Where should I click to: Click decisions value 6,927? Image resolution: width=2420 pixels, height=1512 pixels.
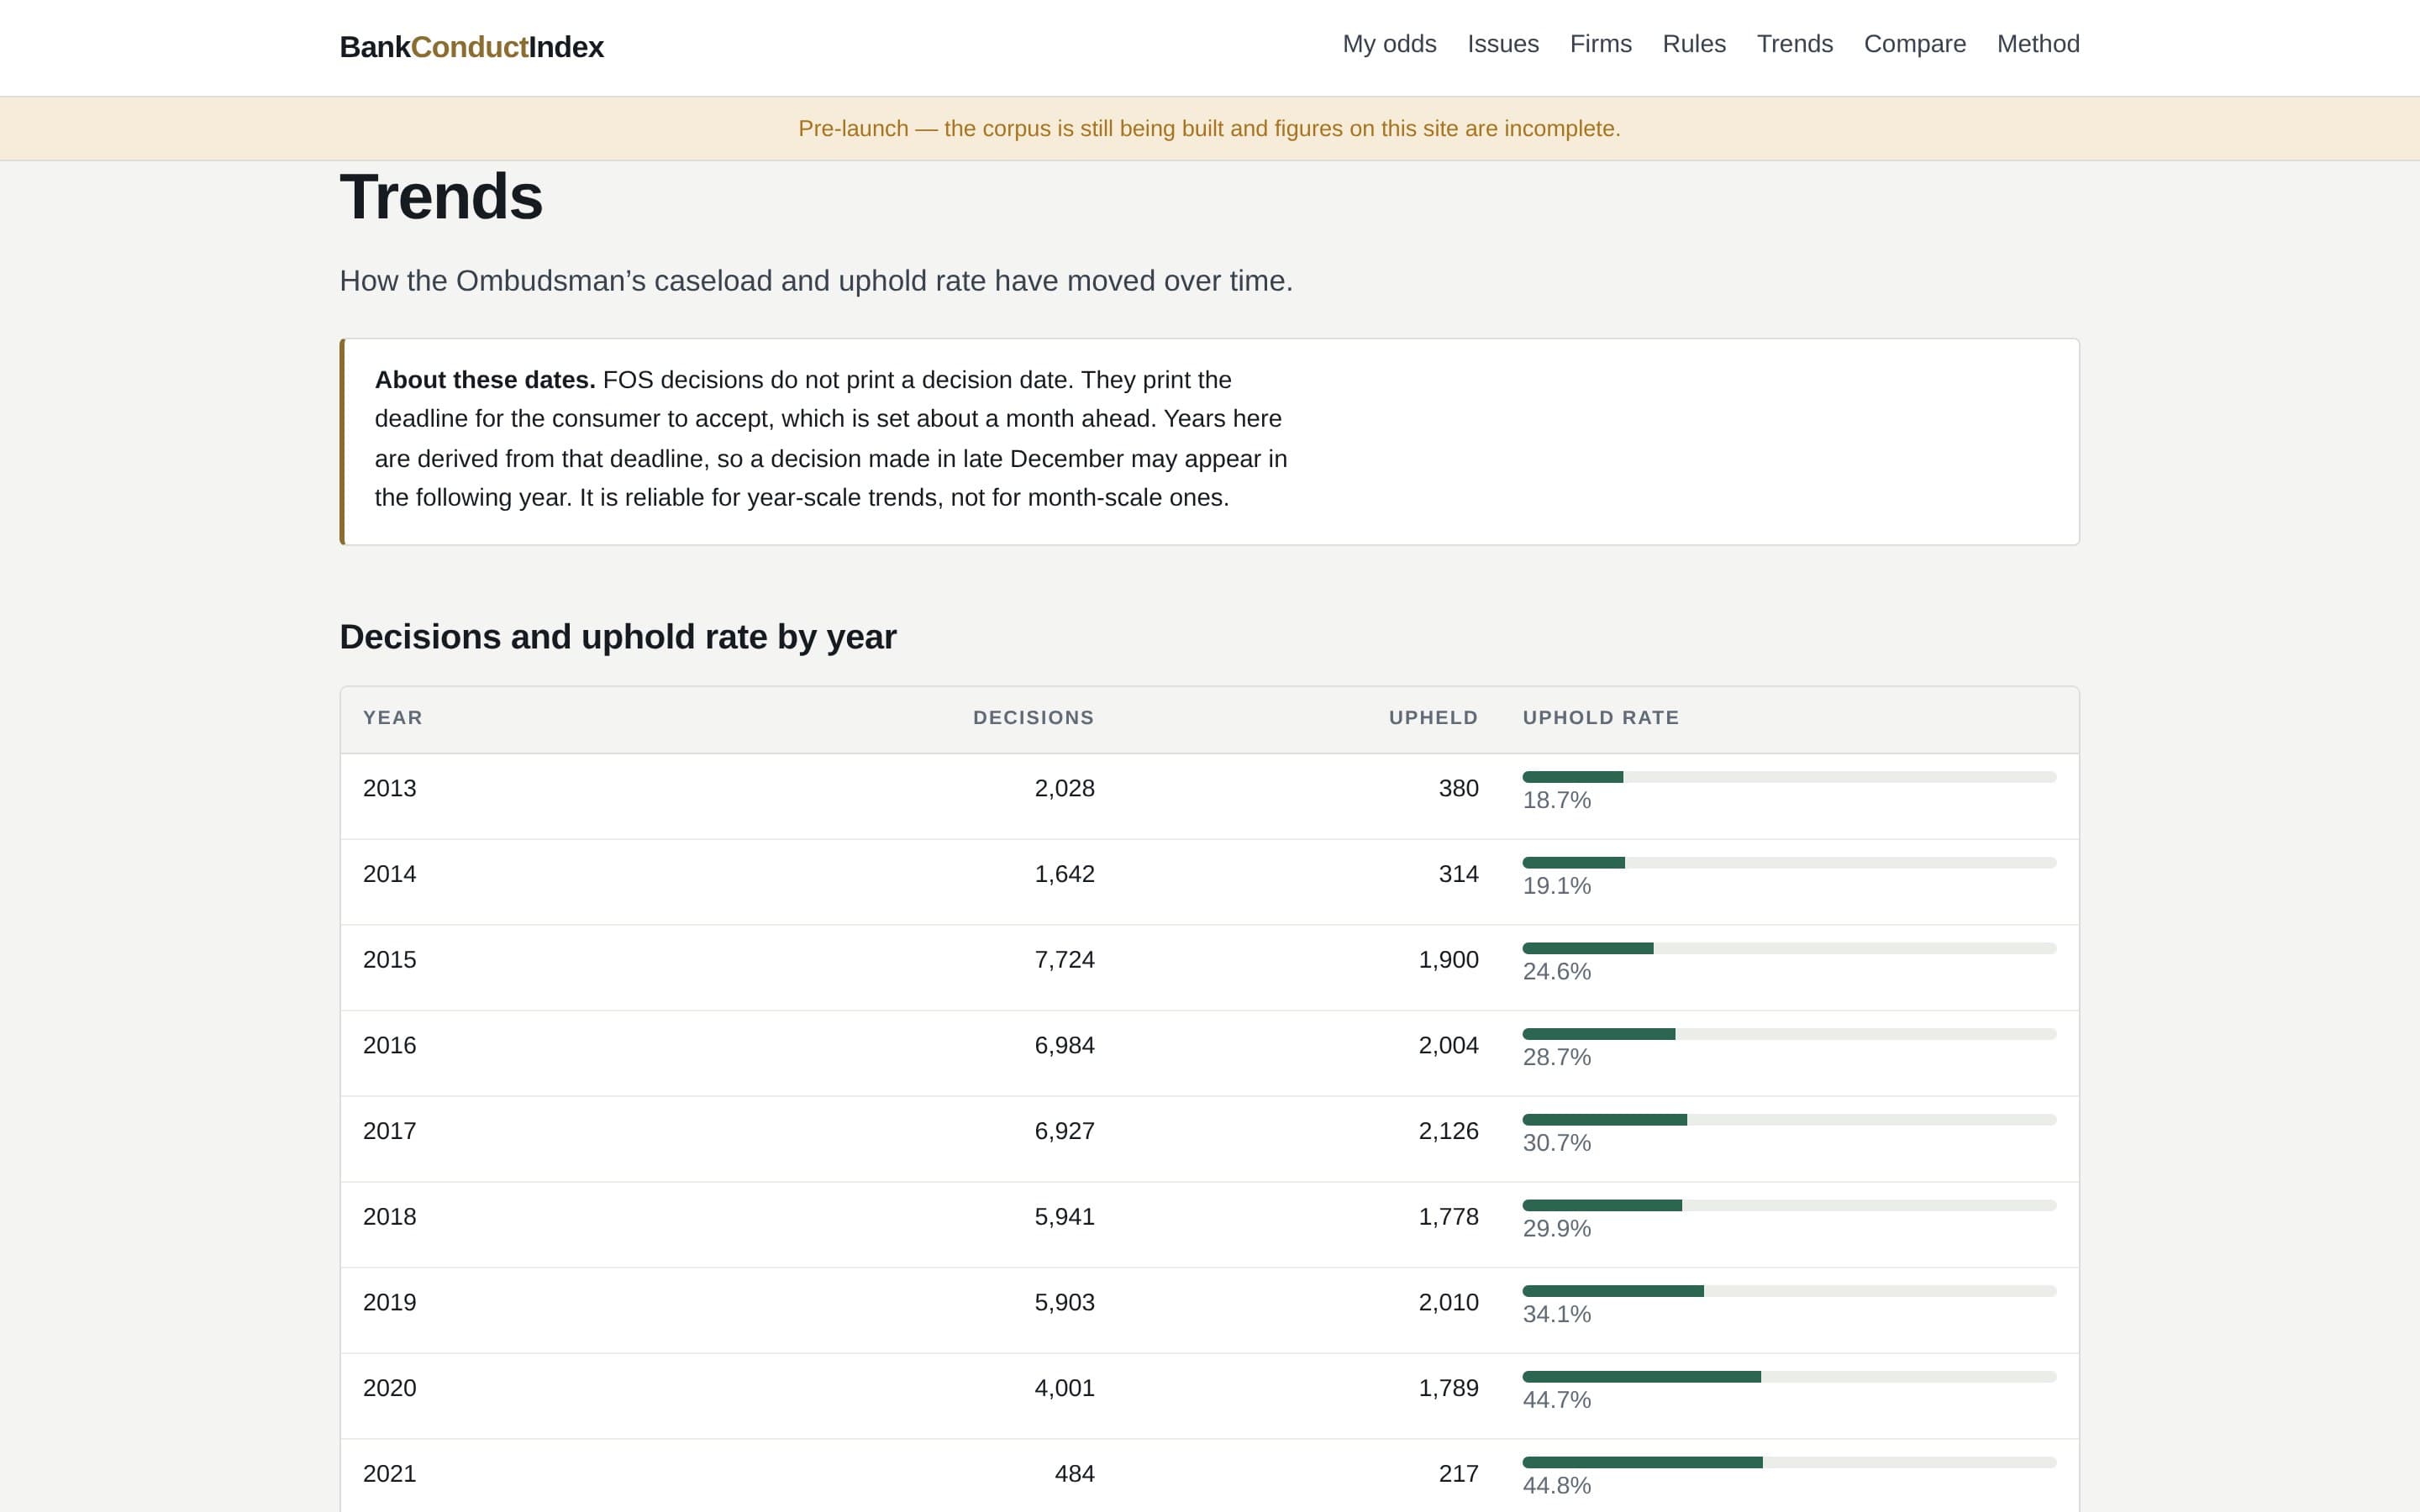click(1064, 1131)
